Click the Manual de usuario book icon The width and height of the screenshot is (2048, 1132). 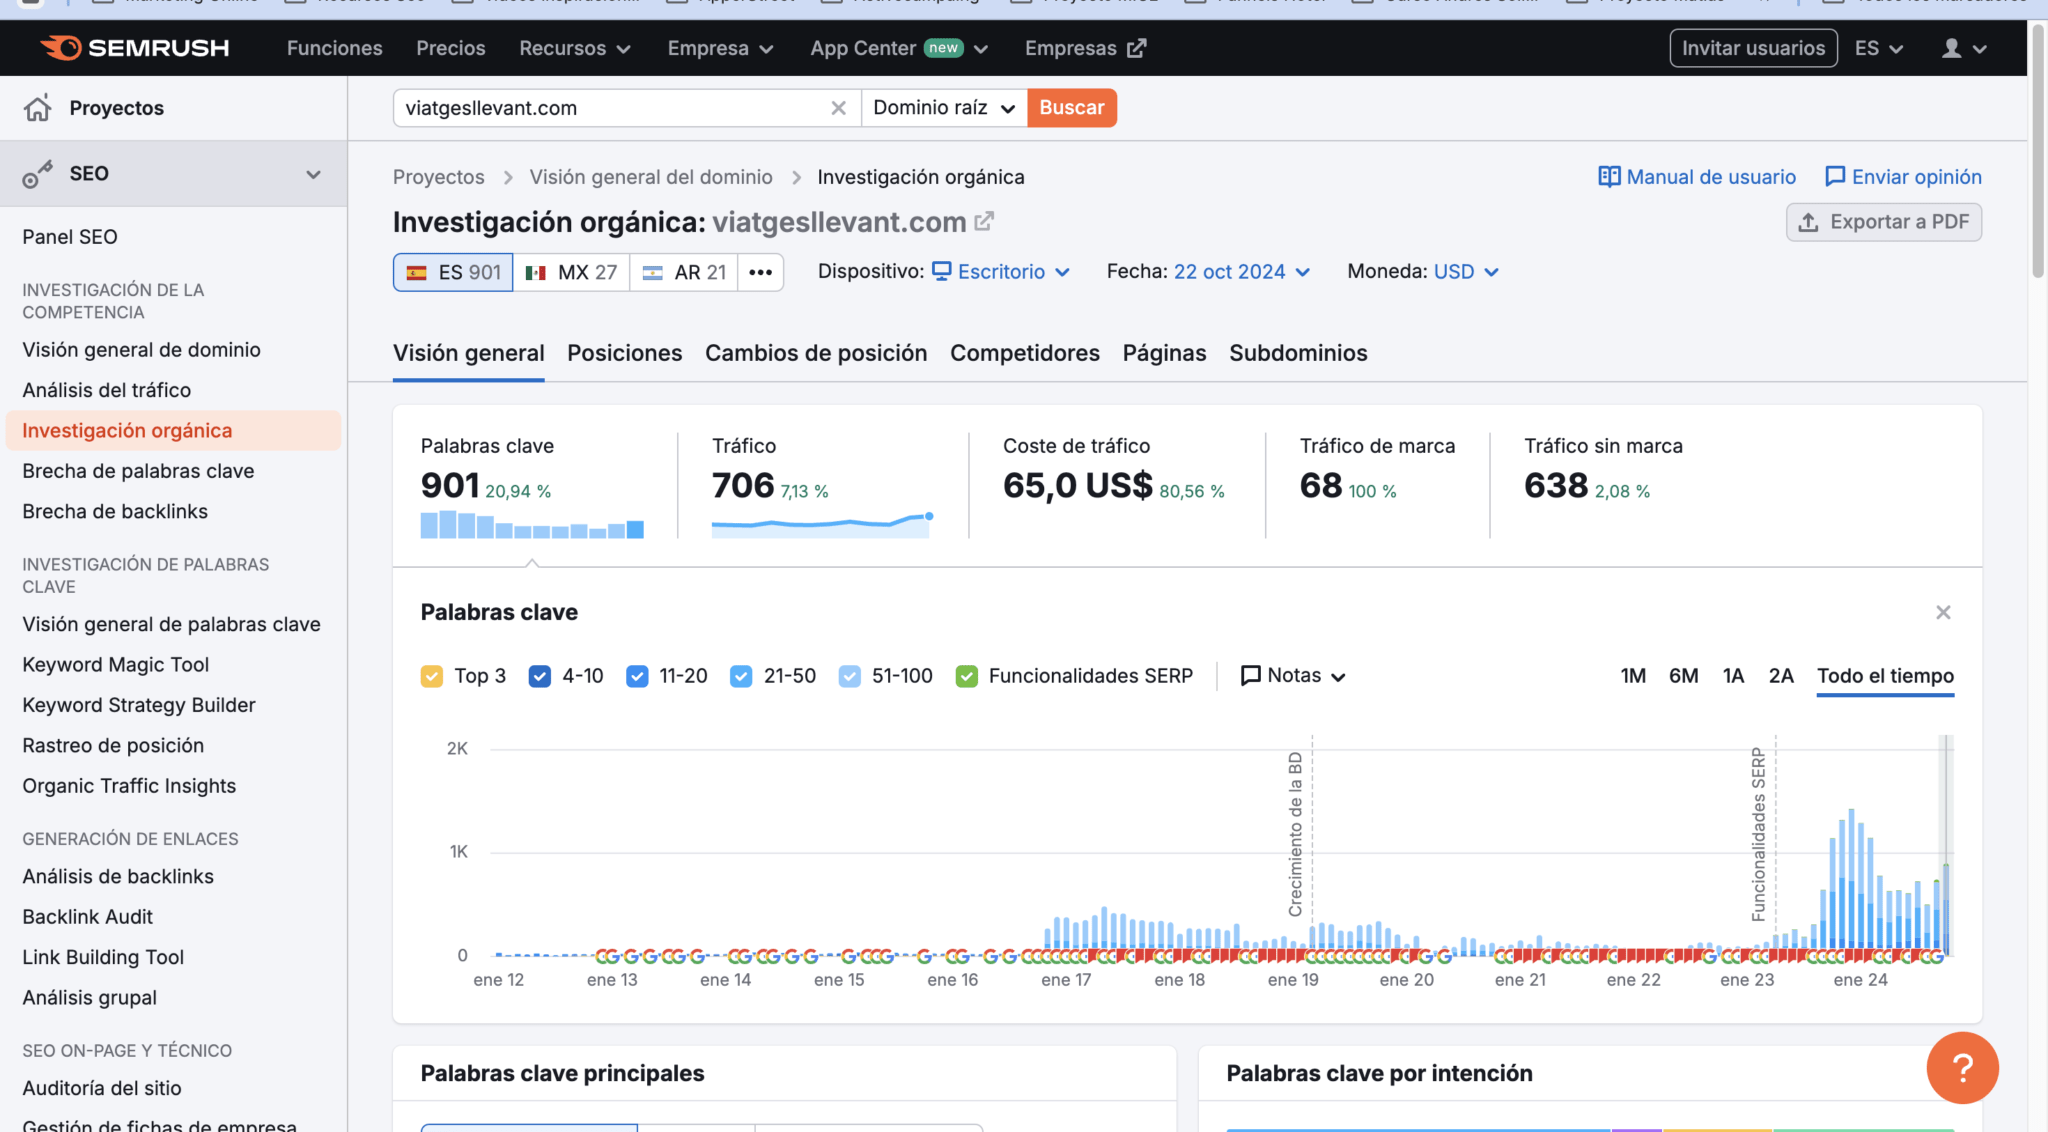click(x=1609, y=177)
